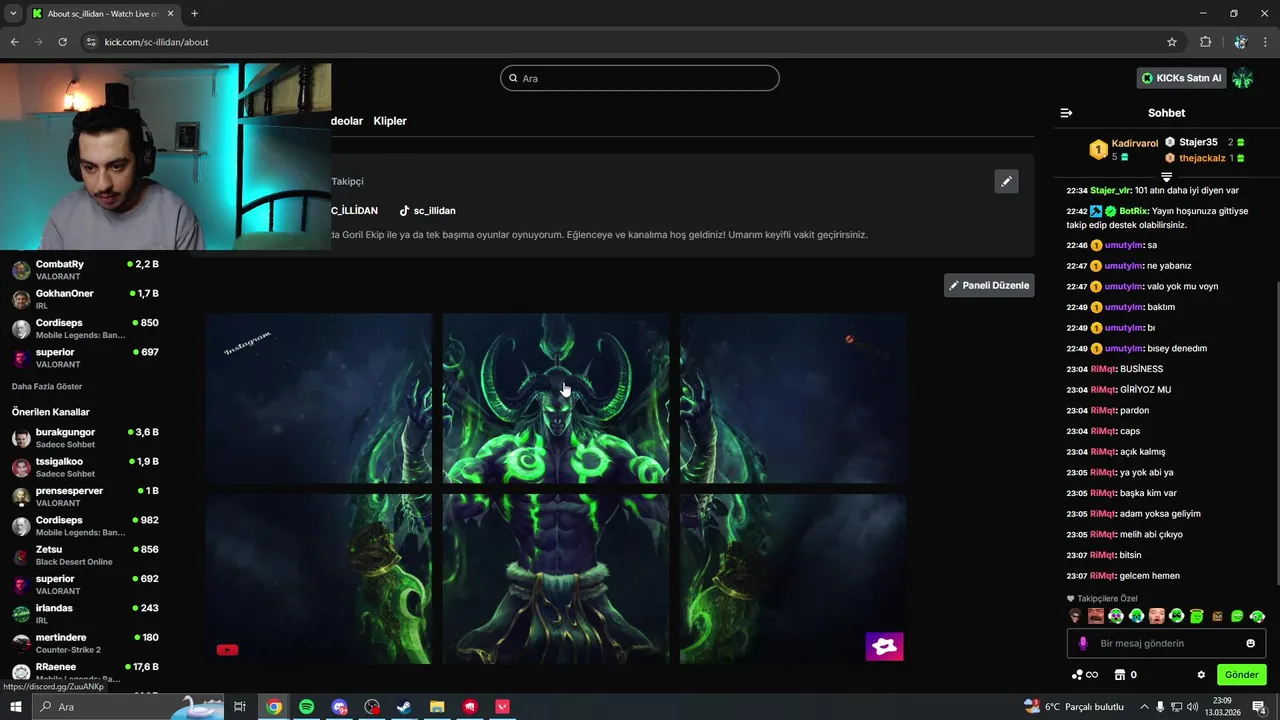Click the Gönder send button

coord(1241,675)
